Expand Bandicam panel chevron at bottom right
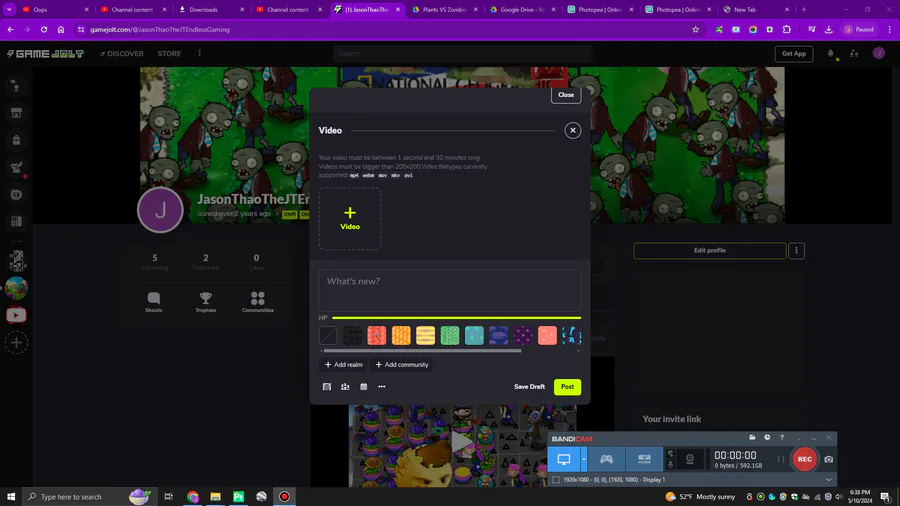This screenshot has width=900, height=506. pos(828,480)
